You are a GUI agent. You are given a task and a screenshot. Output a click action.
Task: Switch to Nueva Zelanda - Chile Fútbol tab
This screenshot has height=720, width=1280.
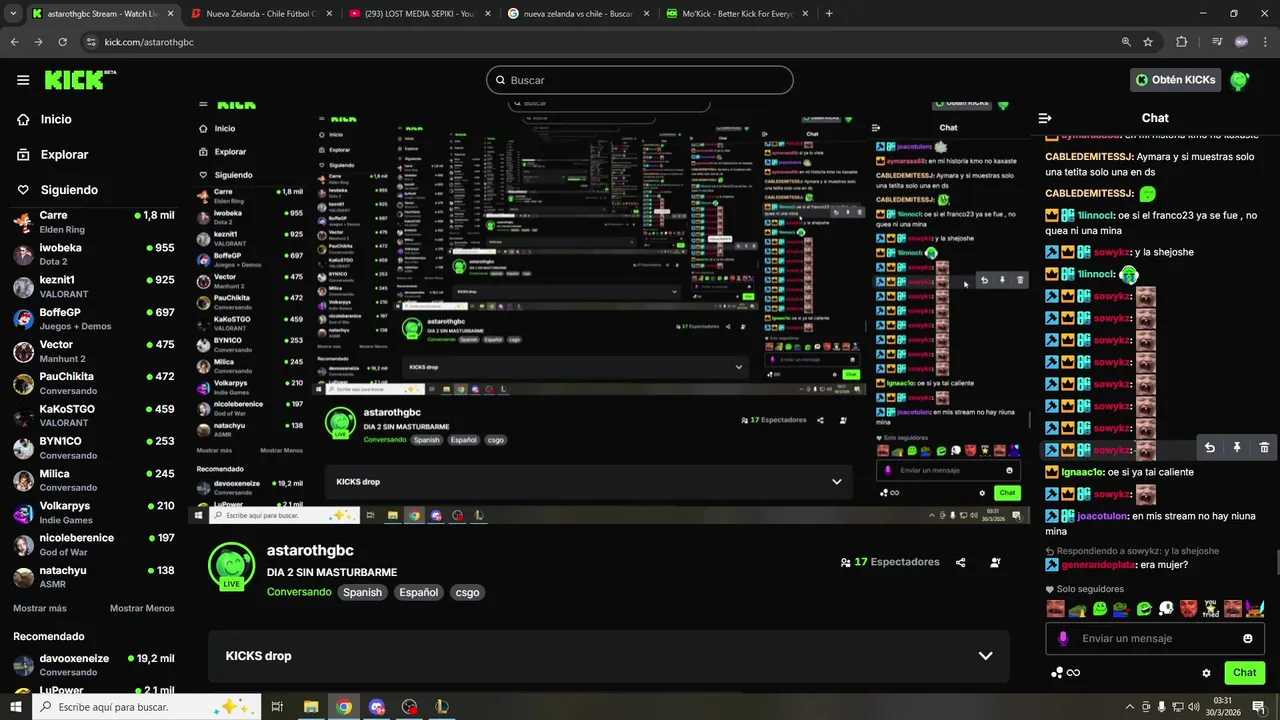[x=260, y=14]
